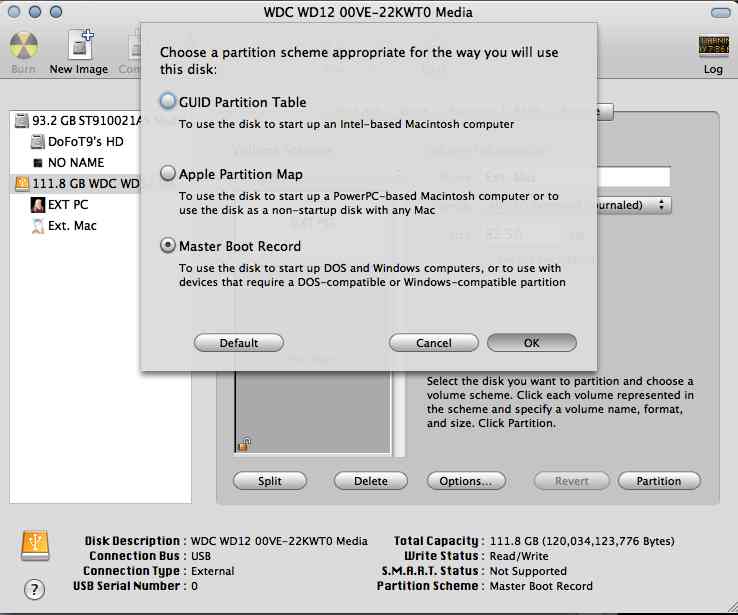Select the NO NAME volume
Viewport: 738px width, 615px height.
(68, 163)
